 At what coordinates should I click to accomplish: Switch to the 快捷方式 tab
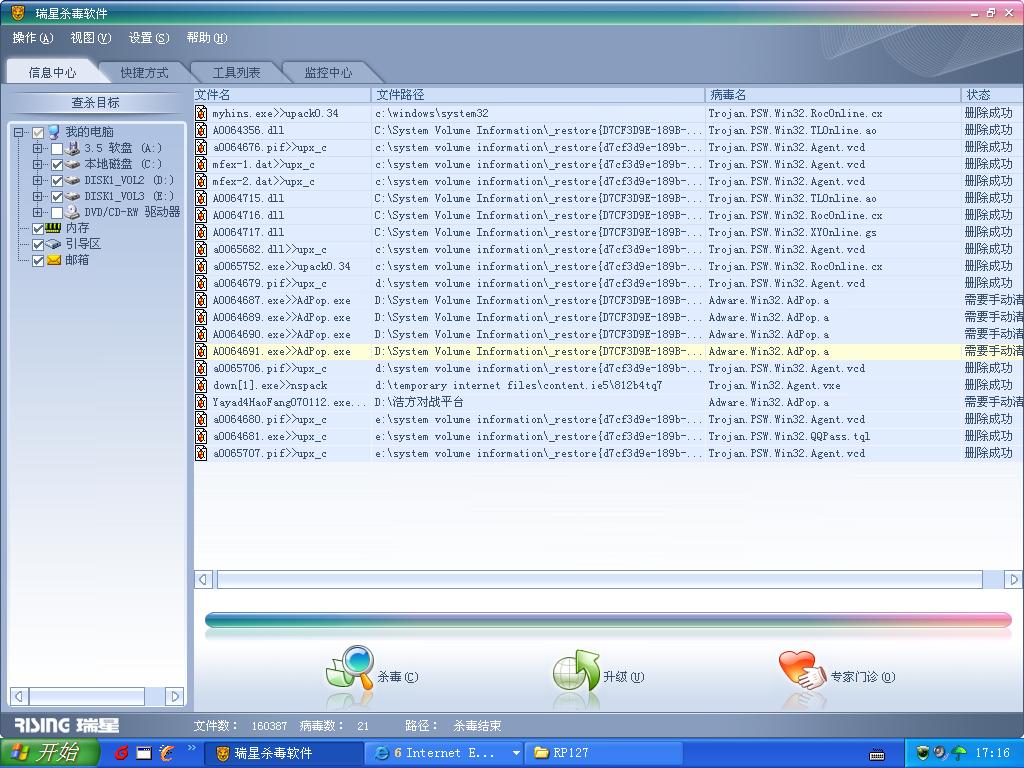[x=144, y=72]
